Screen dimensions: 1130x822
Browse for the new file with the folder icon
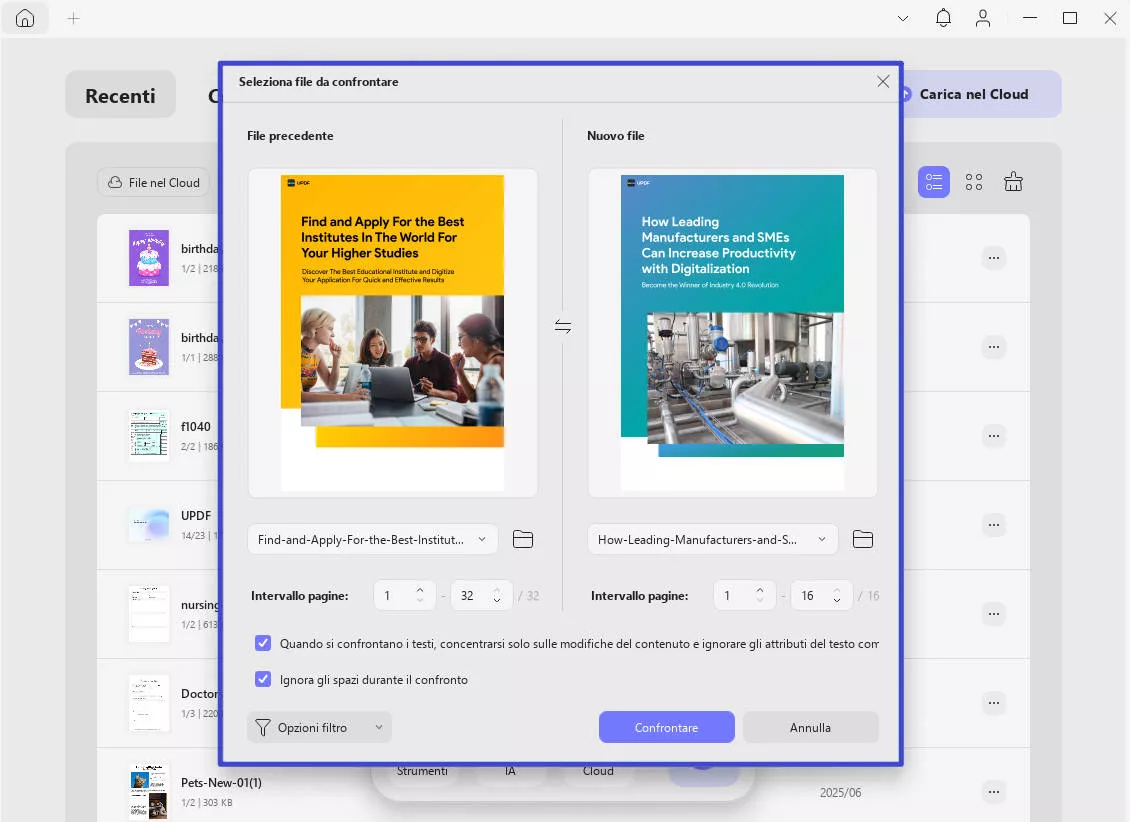click(x=863, y=540)
